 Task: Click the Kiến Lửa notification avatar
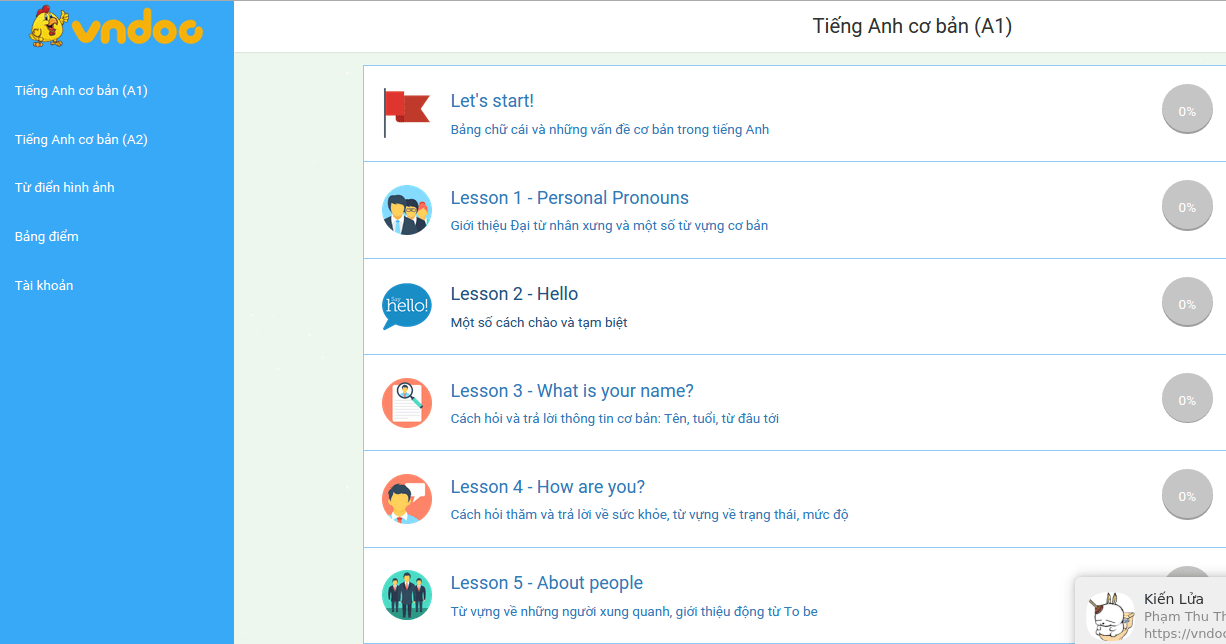pos(1110,615)
